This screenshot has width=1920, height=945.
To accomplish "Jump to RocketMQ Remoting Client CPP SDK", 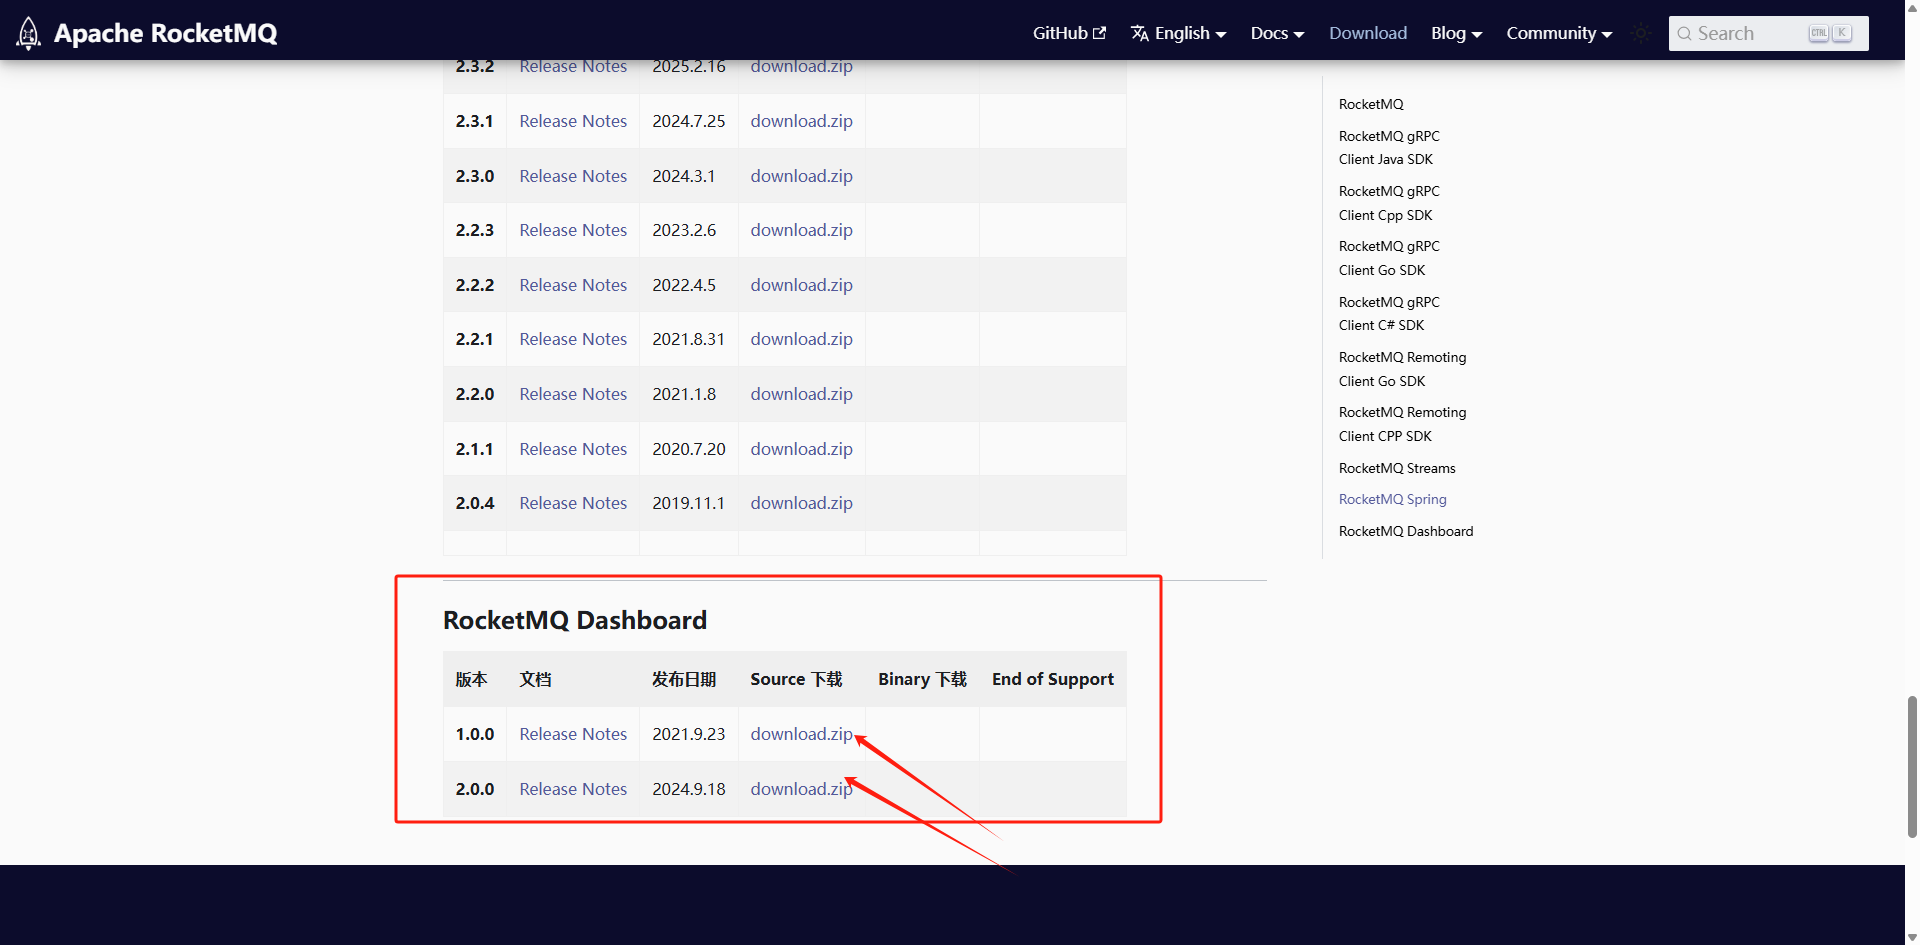I will click(1402, 424).
